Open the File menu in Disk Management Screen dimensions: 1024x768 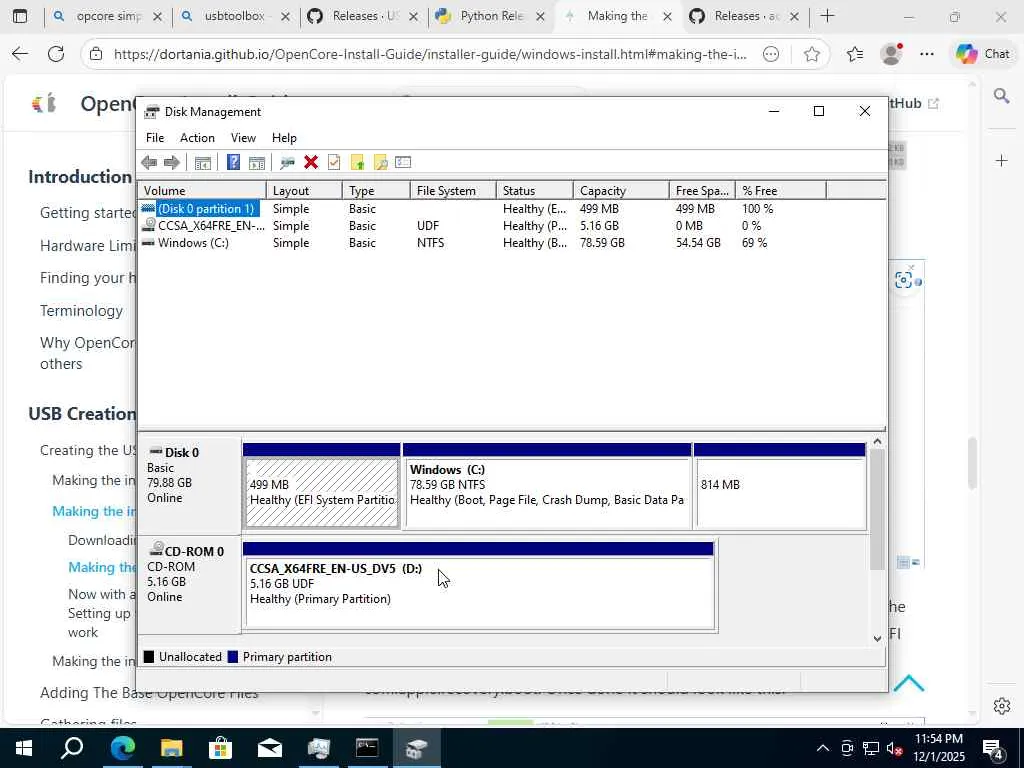[x=155, y=138]
